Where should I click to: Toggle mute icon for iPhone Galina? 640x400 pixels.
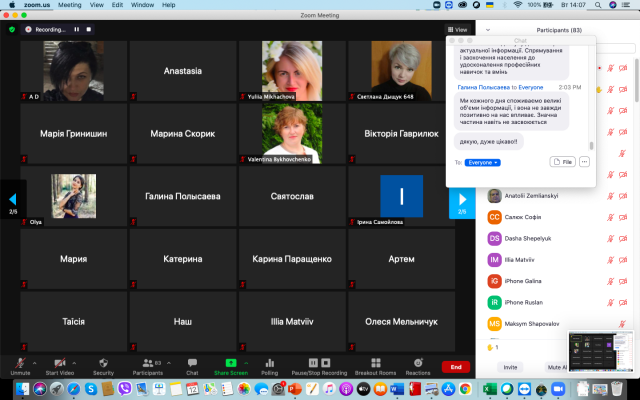coord(611,281)
